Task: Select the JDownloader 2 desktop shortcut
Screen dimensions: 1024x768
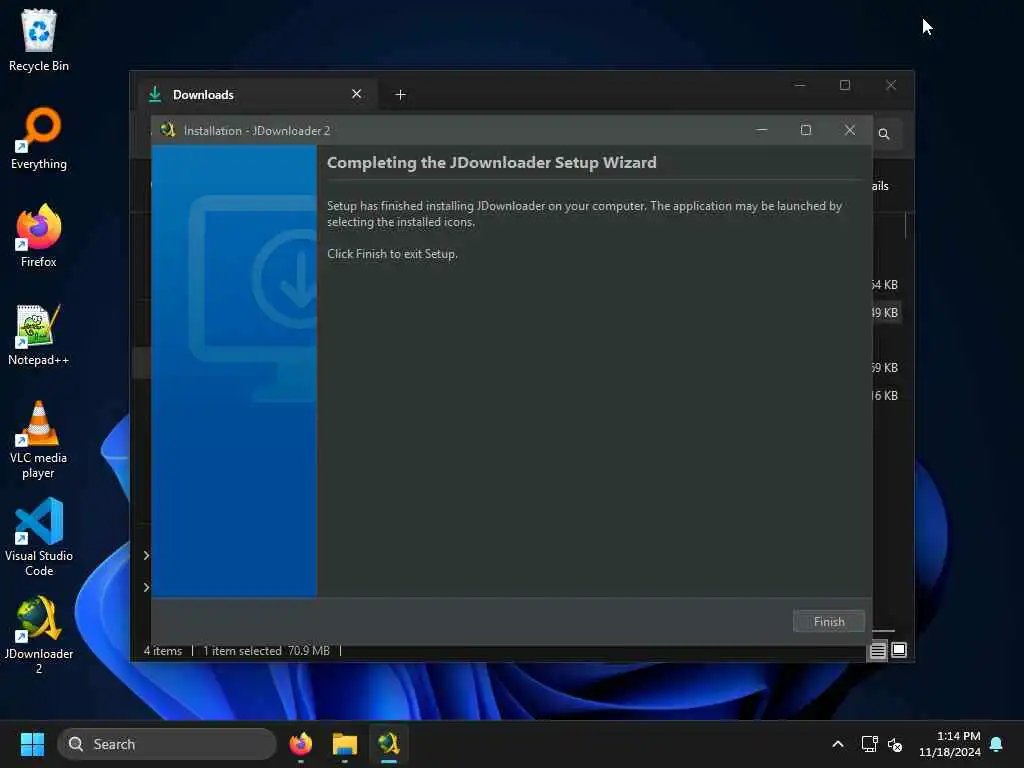Action: (x=39, y=635)
